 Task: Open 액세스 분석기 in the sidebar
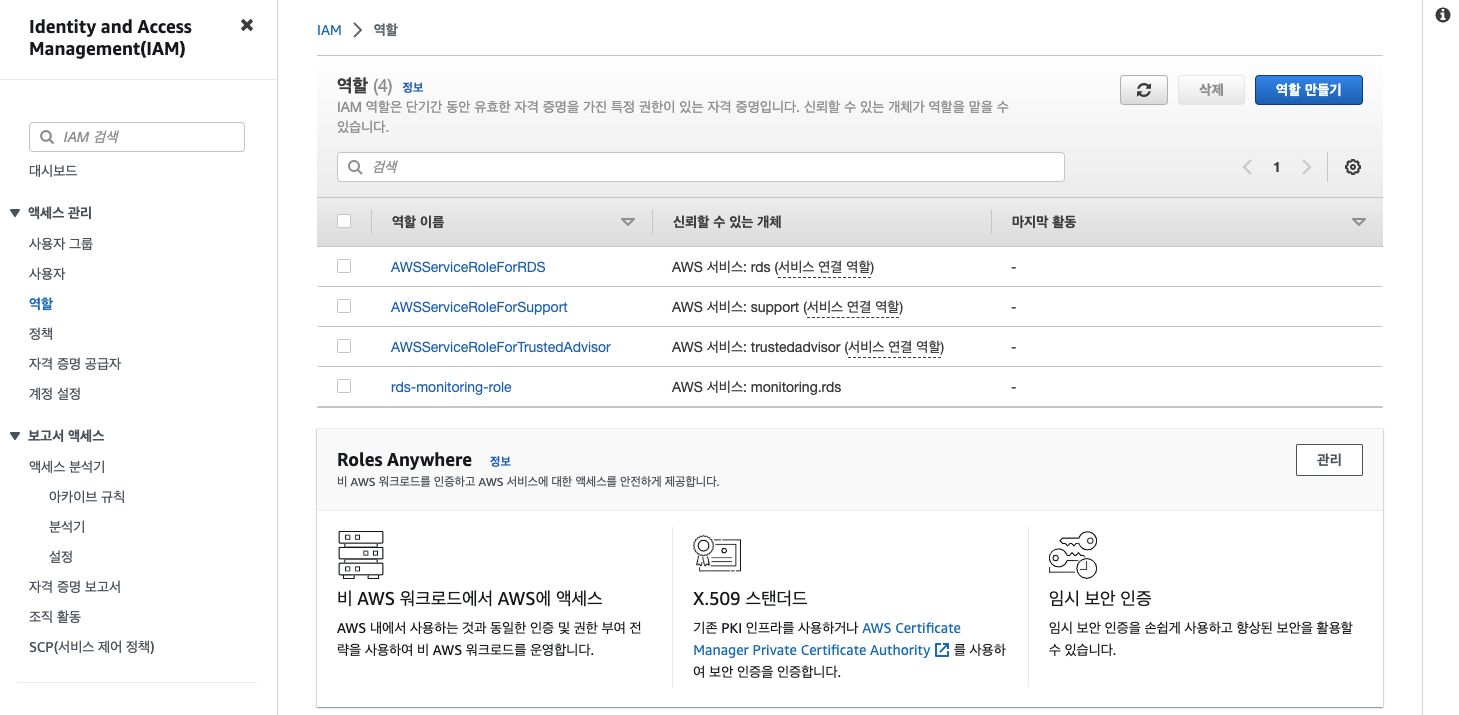coord(67,467)
